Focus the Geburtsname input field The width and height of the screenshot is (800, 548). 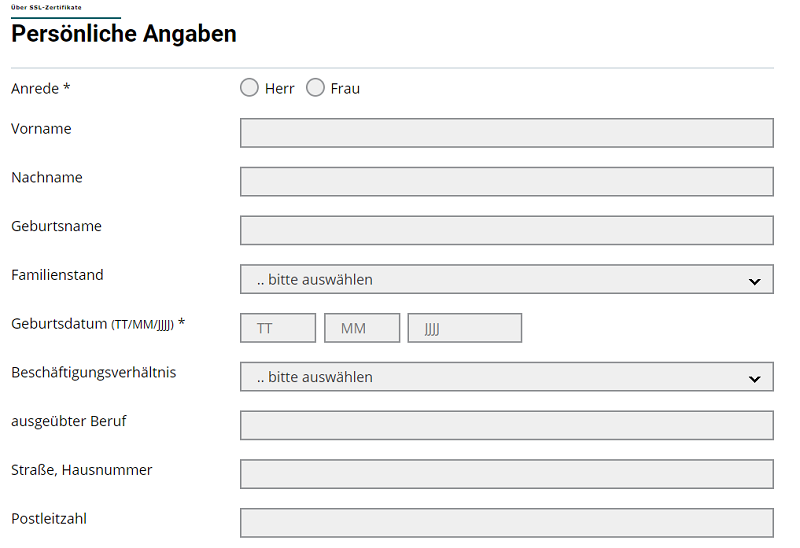coord(507,230)
